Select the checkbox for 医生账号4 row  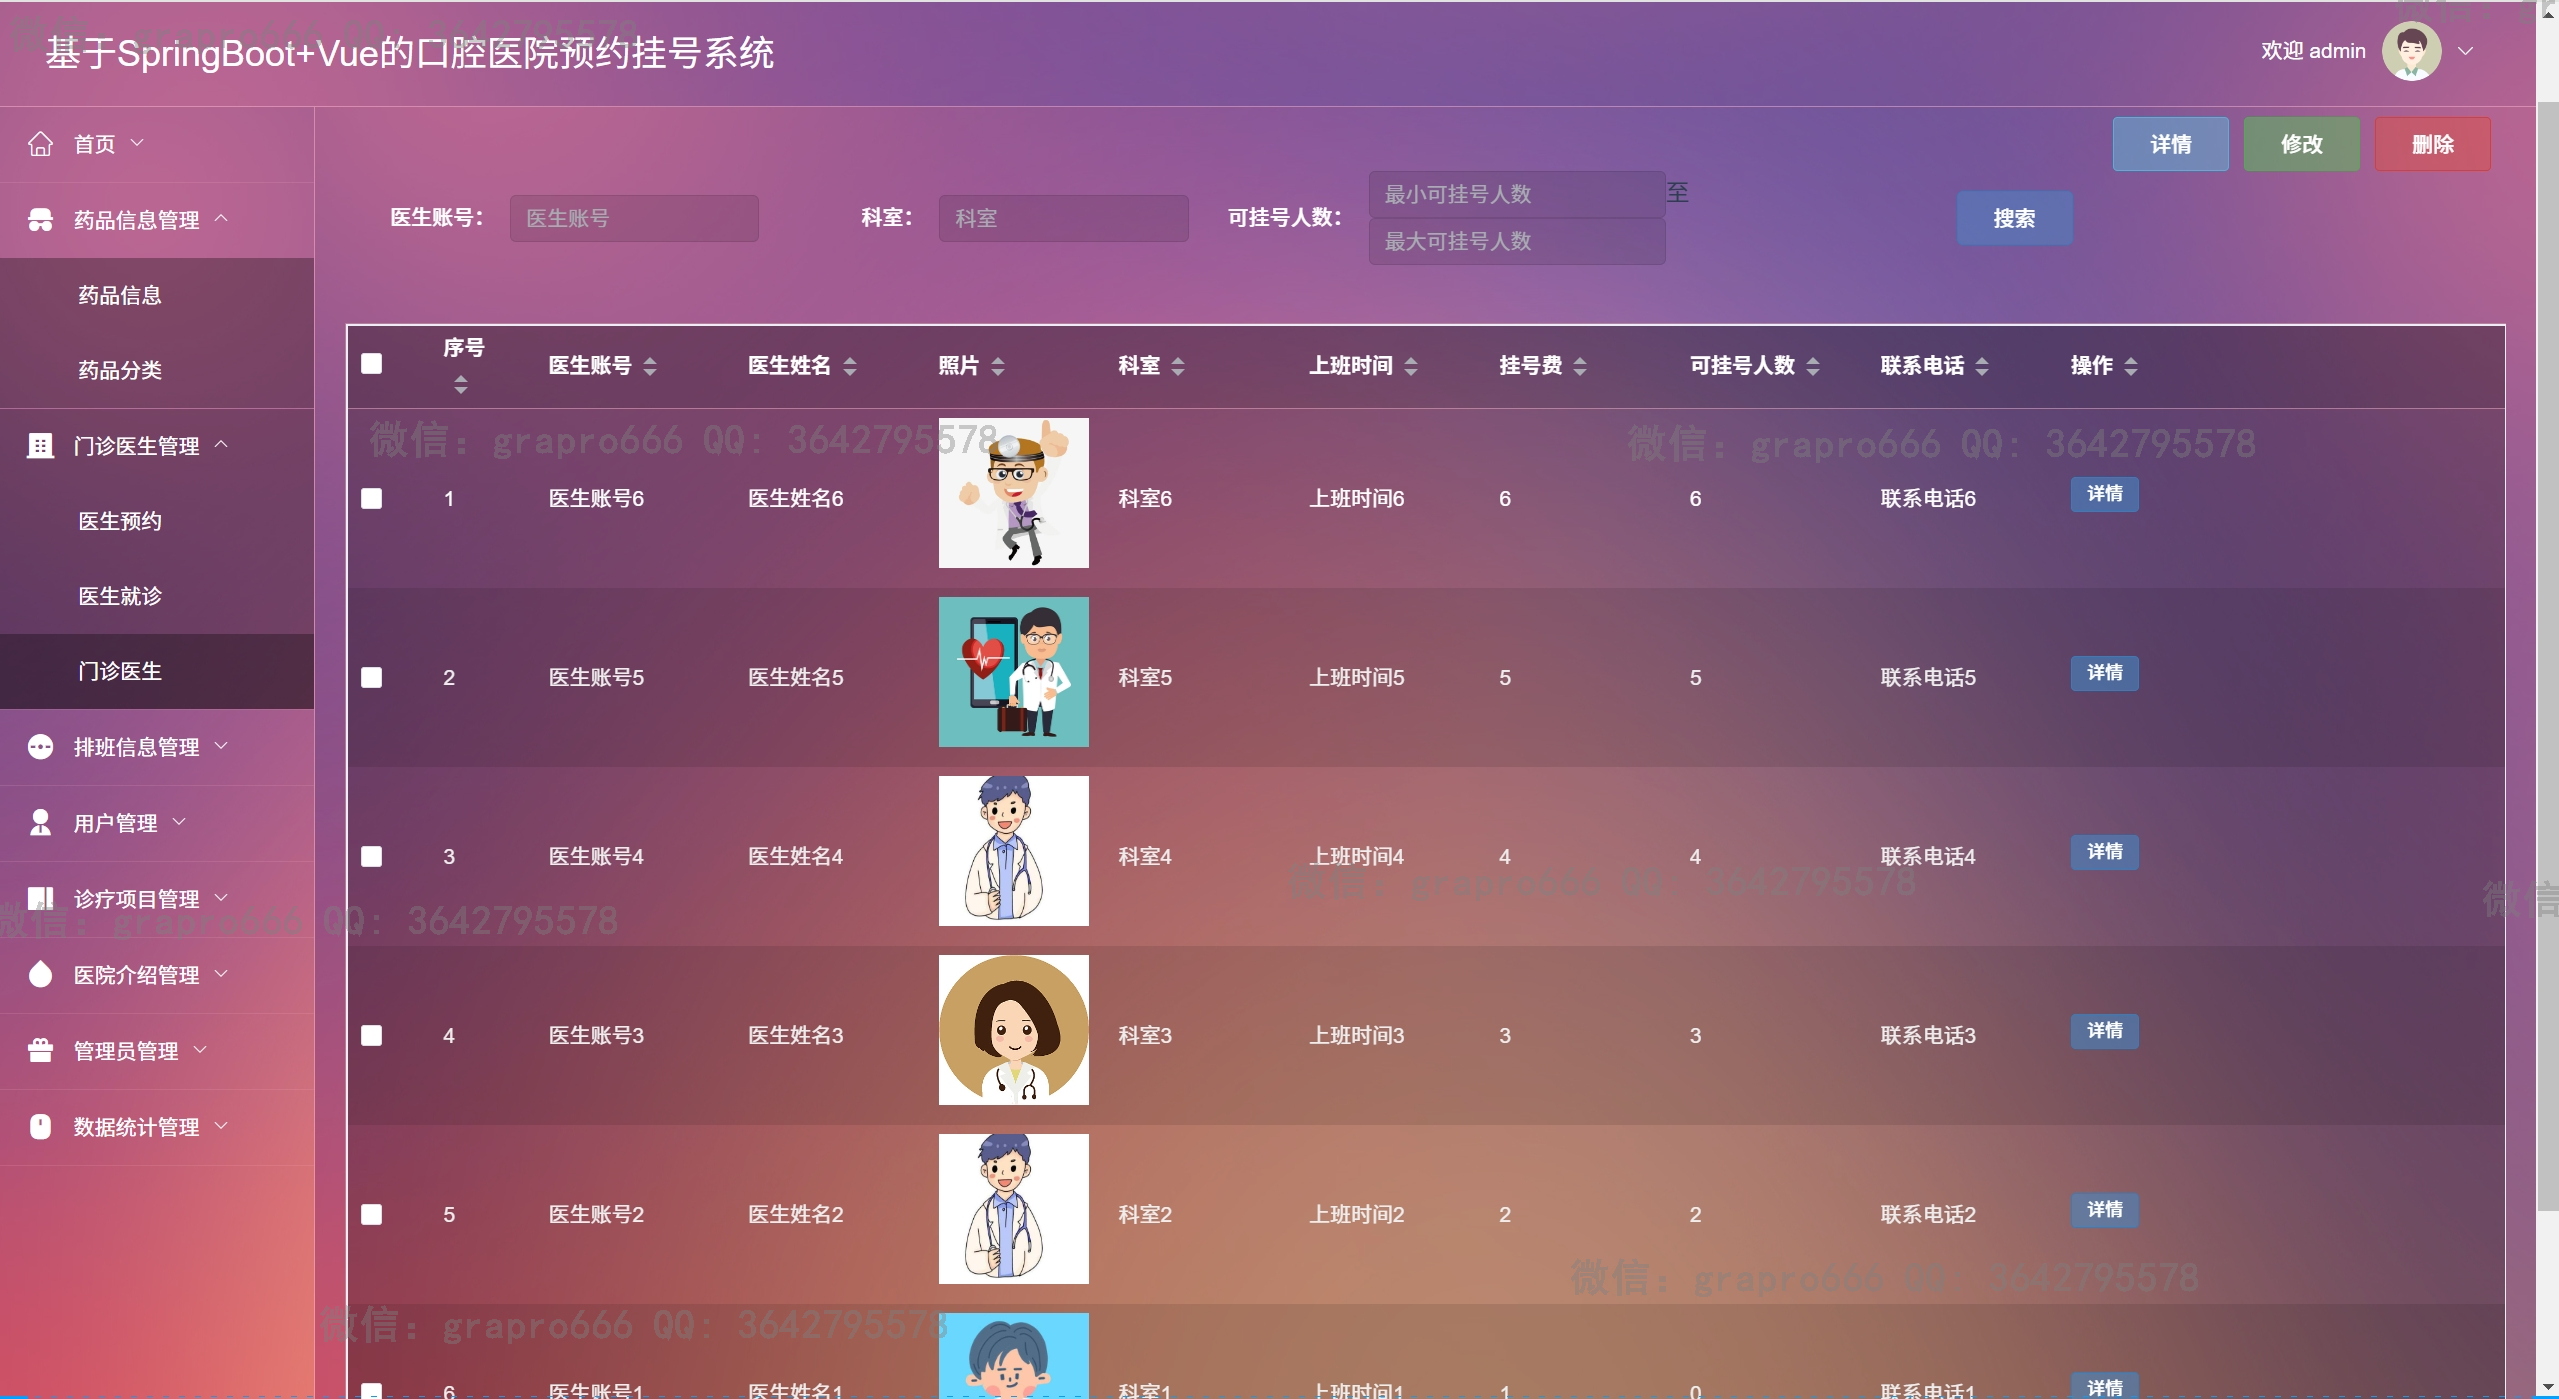click(x=371, y=856)
